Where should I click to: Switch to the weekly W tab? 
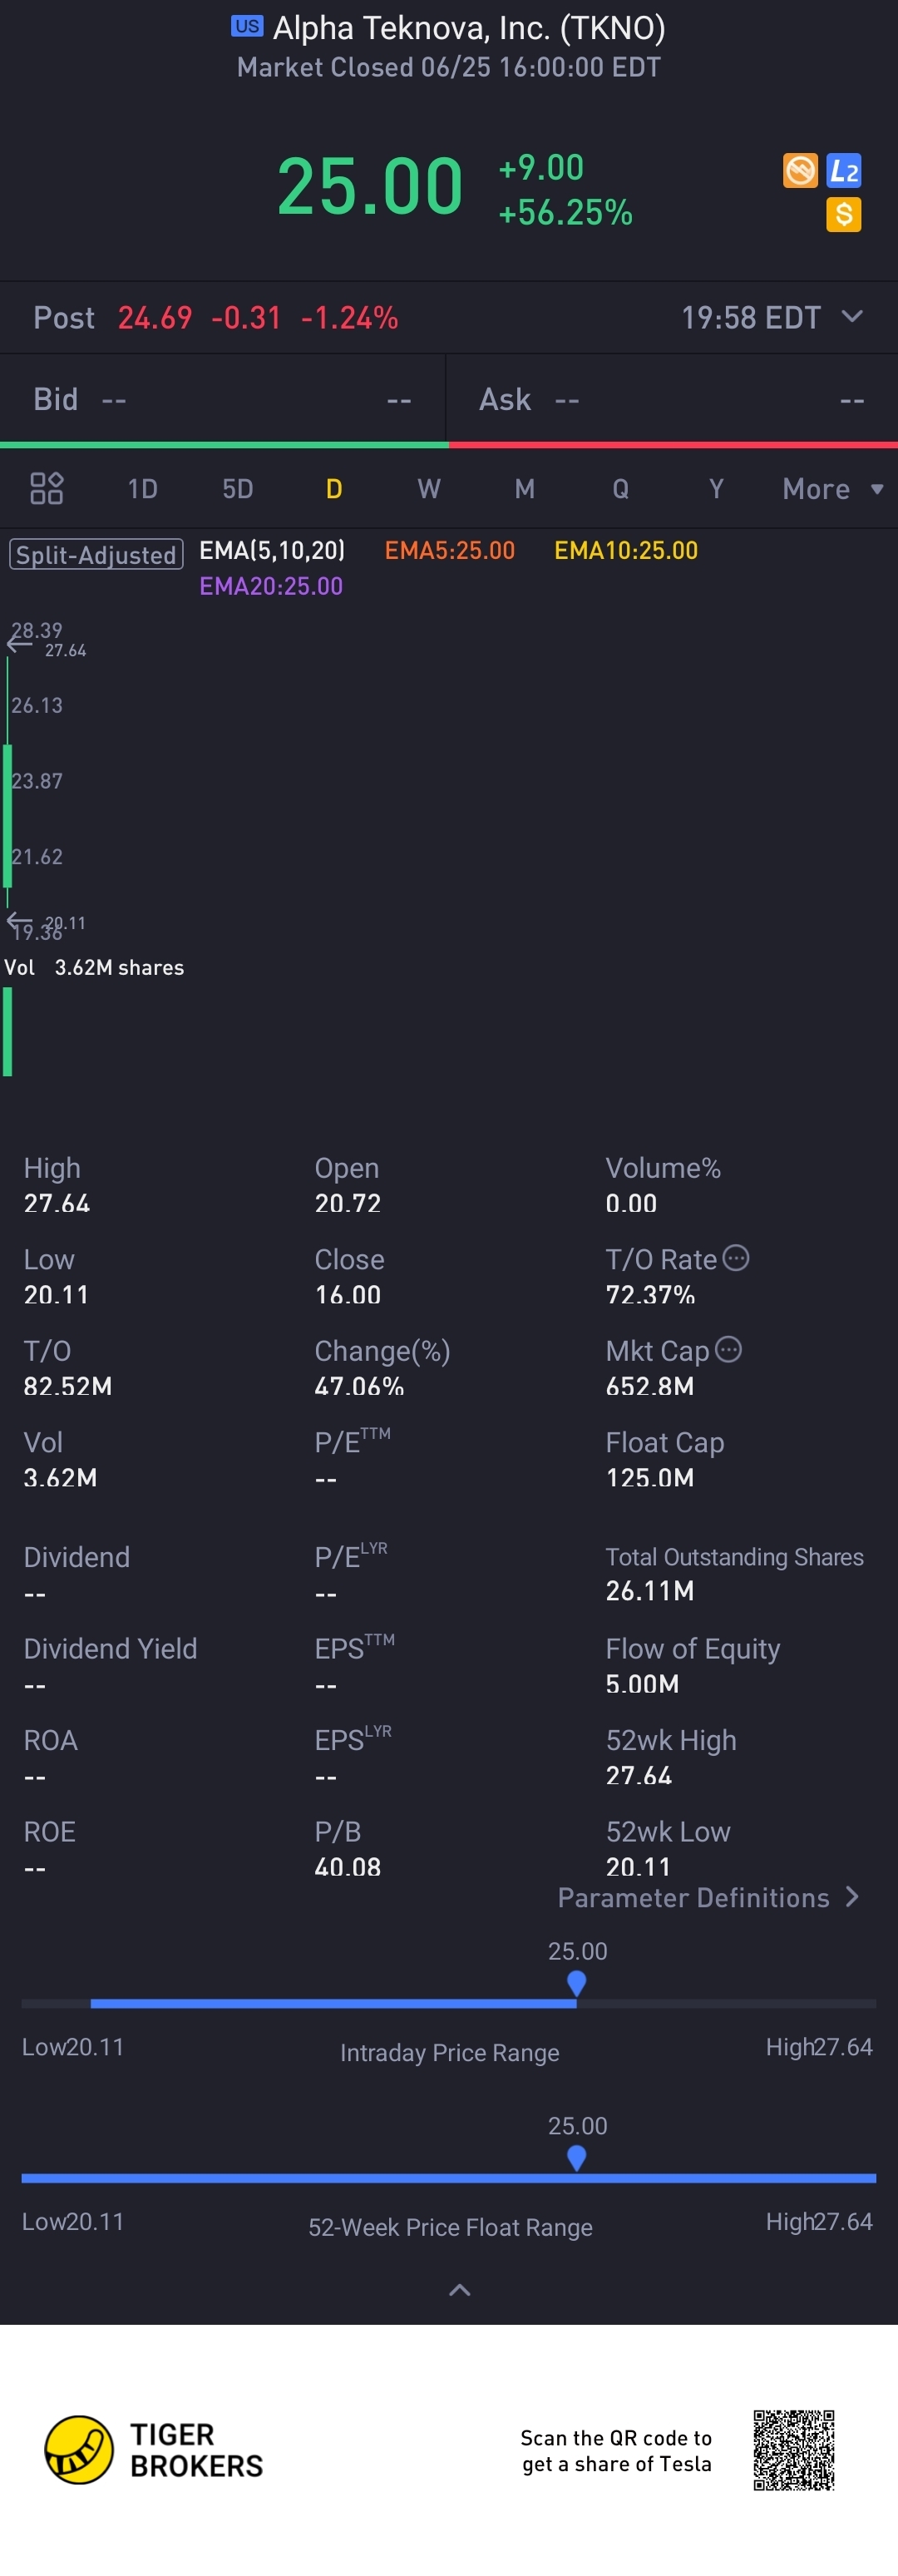[428, 489]
